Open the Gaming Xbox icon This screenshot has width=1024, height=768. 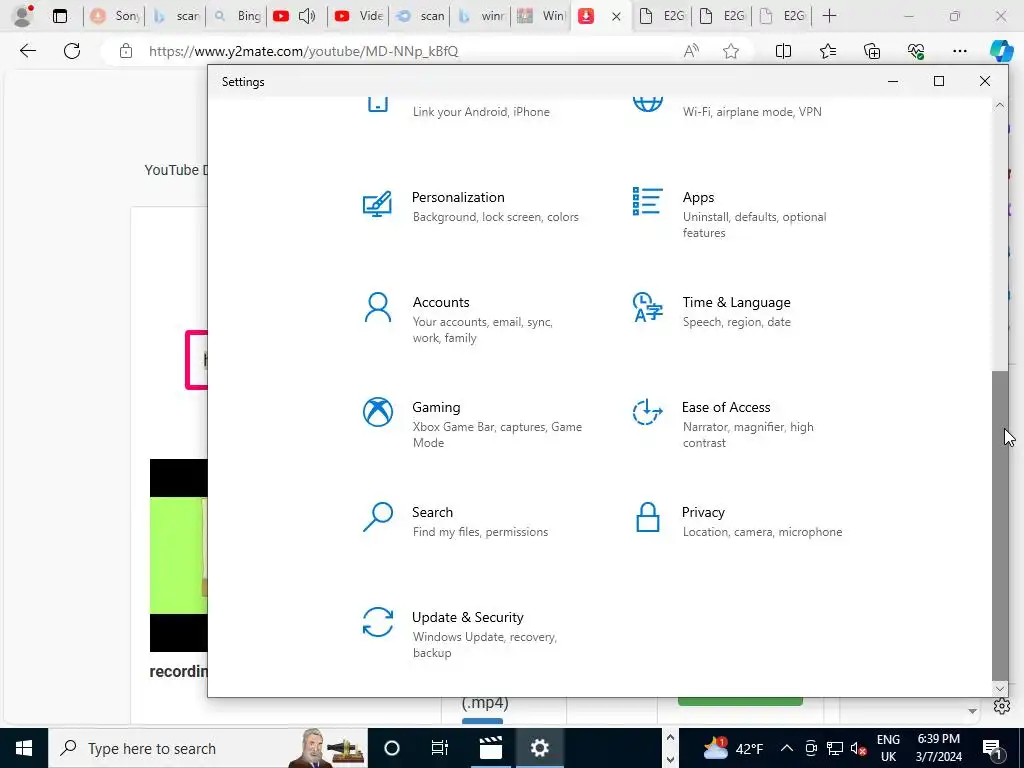(x=377, y=412)
